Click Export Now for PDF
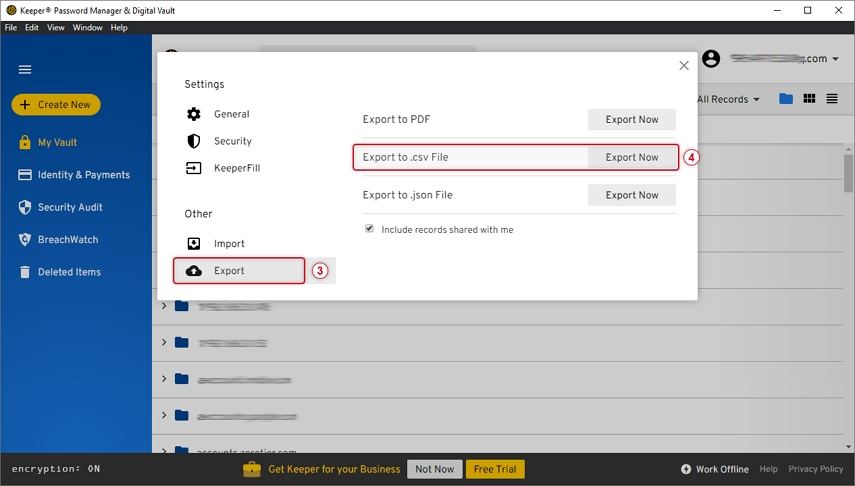855x486 pixels. [631, 119]
